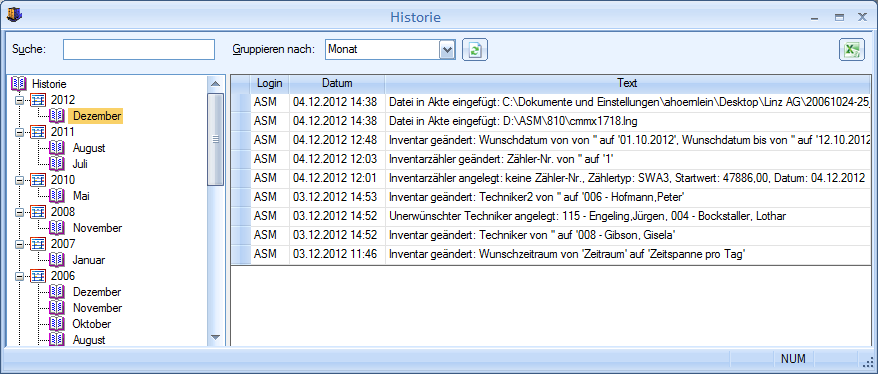Click the book icon beside Oktober
878x374 pixels.
click(57, 324)
